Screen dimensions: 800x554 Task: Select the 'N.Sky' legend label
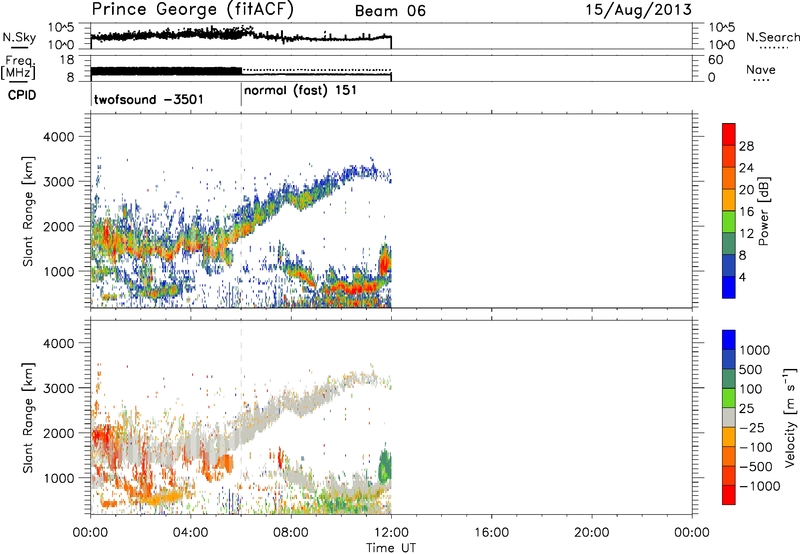19,37
